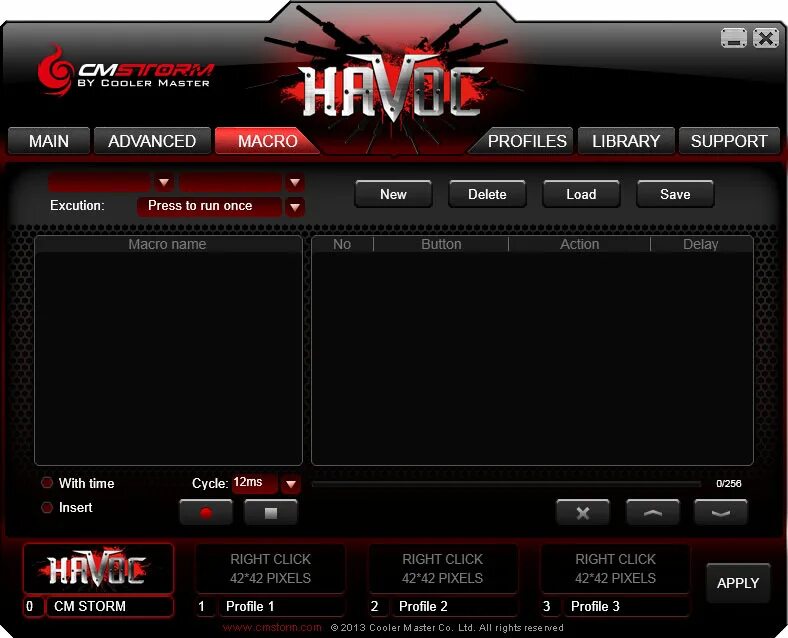Create a macro with the New button
This screenshot has height=638, width=788.
tap(393, 194)
